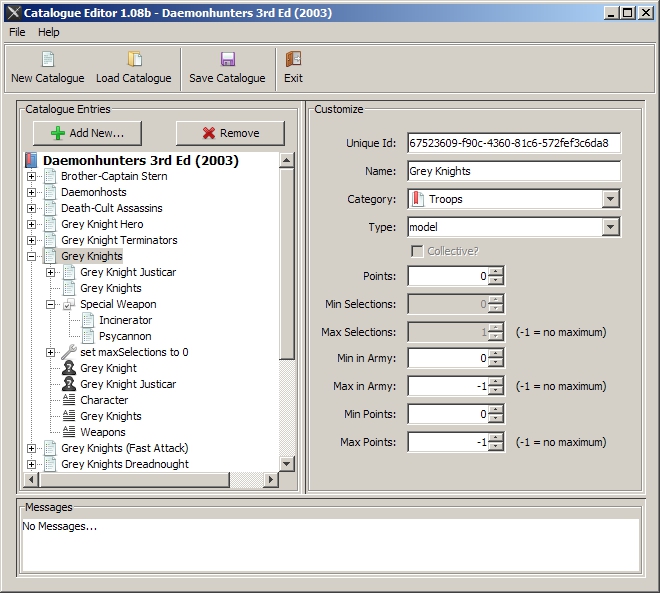Click the red book icon of Daemonhunters root
660x593 pixels.
(31, 160)
